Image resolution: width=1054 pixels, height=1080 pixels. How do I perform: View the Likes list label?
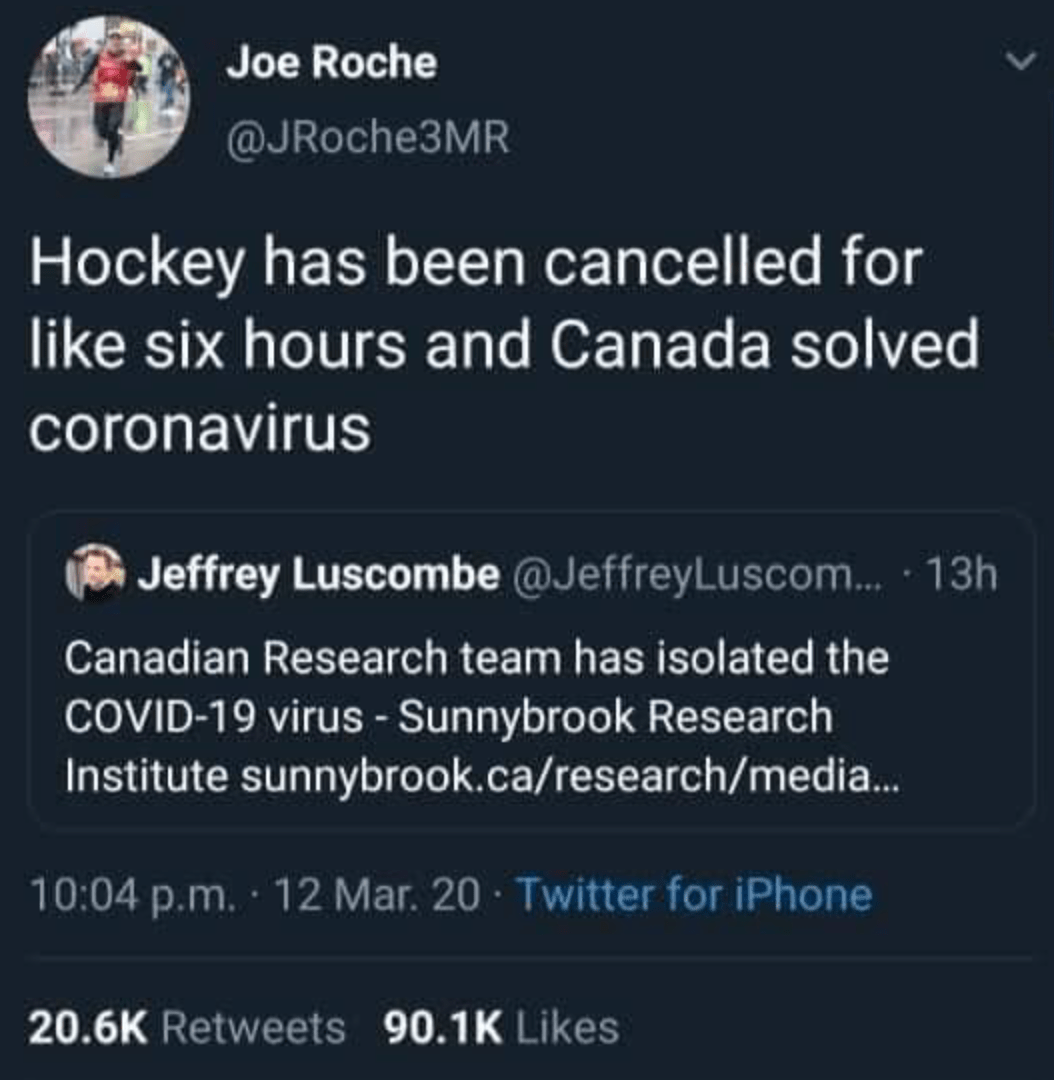tap(567, 1027)
